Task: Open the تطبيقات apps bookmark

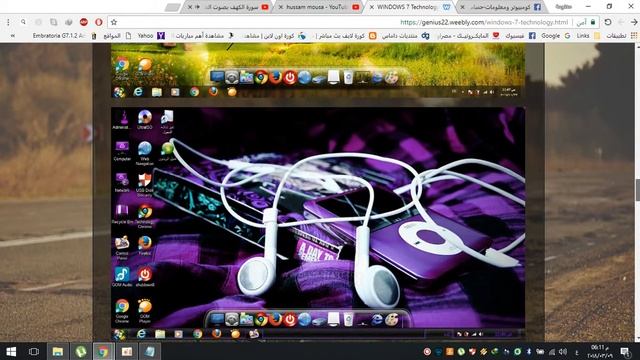Action: tap(621, 36)
